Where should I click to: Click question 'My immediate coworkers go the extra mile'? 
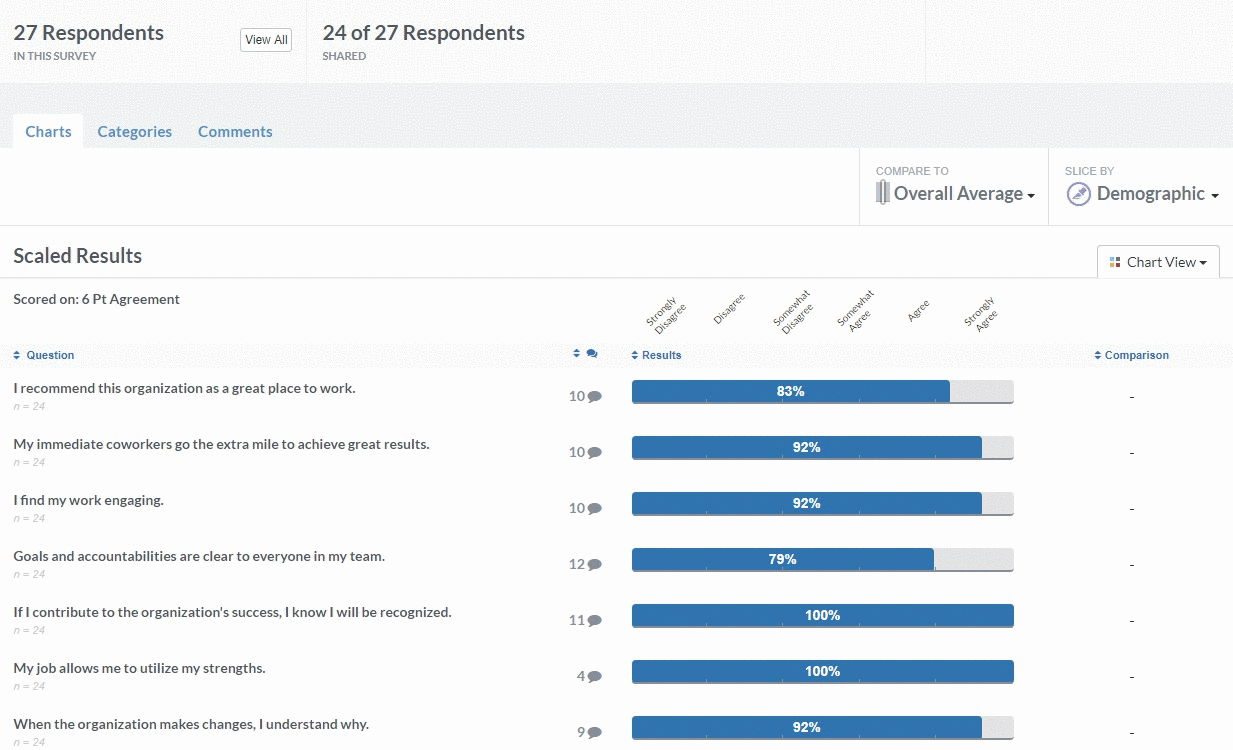click(221, 444)
